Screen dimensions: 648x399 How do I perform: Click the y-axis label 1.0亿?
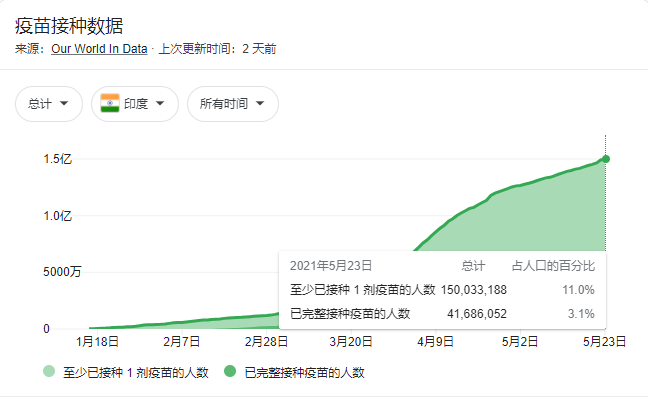pyautogui.click(x=57, y=215)
